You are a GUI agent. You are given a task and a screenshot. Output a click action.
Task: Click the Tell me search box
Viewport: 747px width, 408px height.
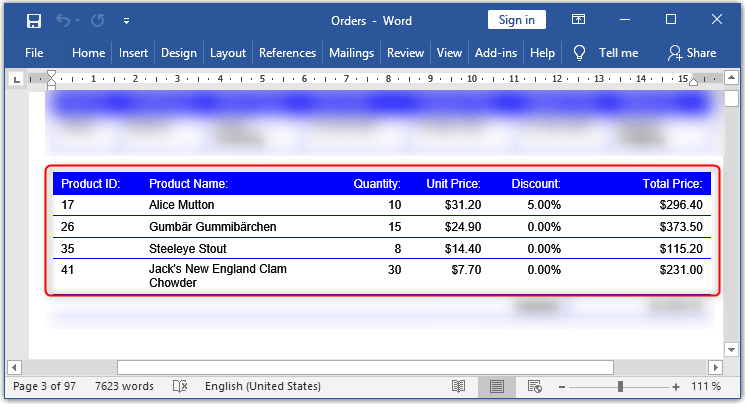pyautogui.click(x=618, y=53)
